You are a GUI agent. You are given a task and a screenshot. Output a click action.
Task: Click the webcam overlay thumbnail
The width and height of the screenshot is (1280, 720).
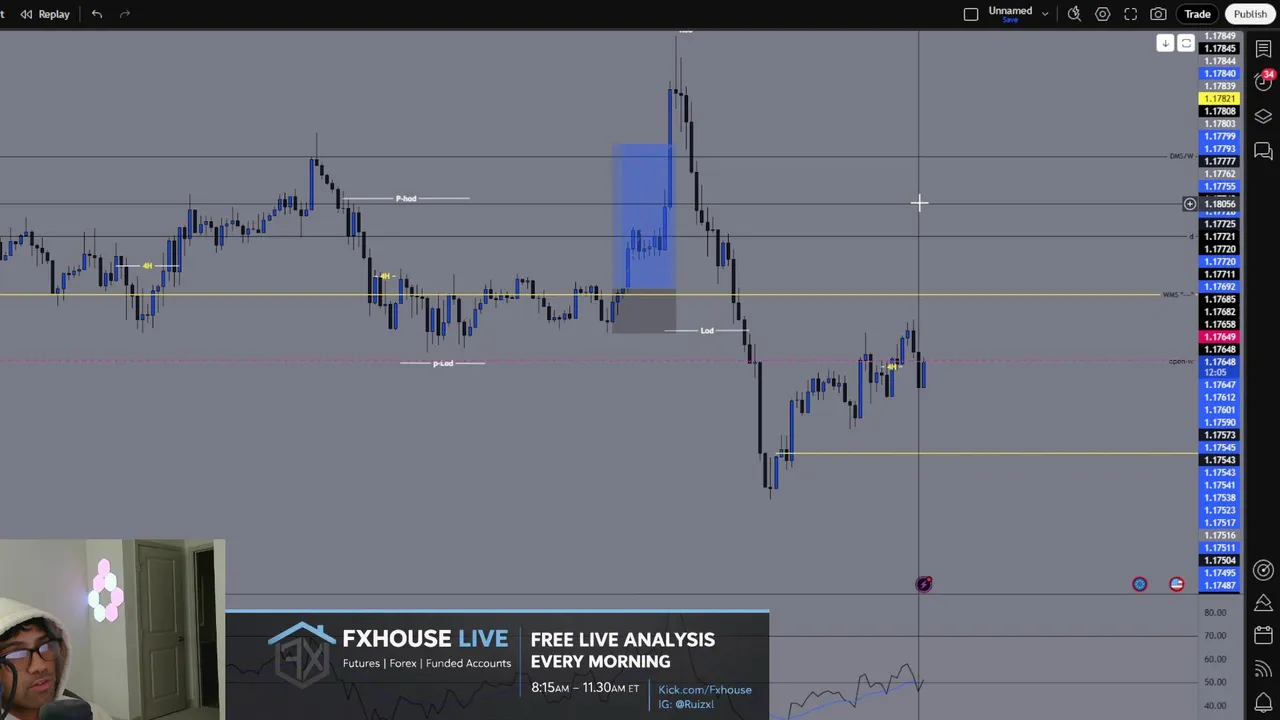tap(112, 630)
